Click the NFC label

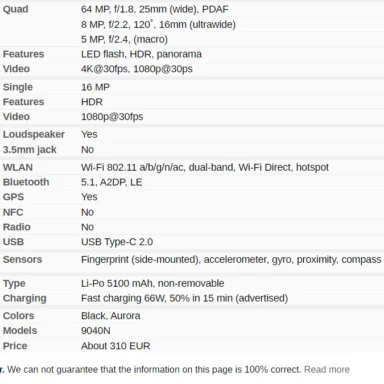click(x=13, y=212)
